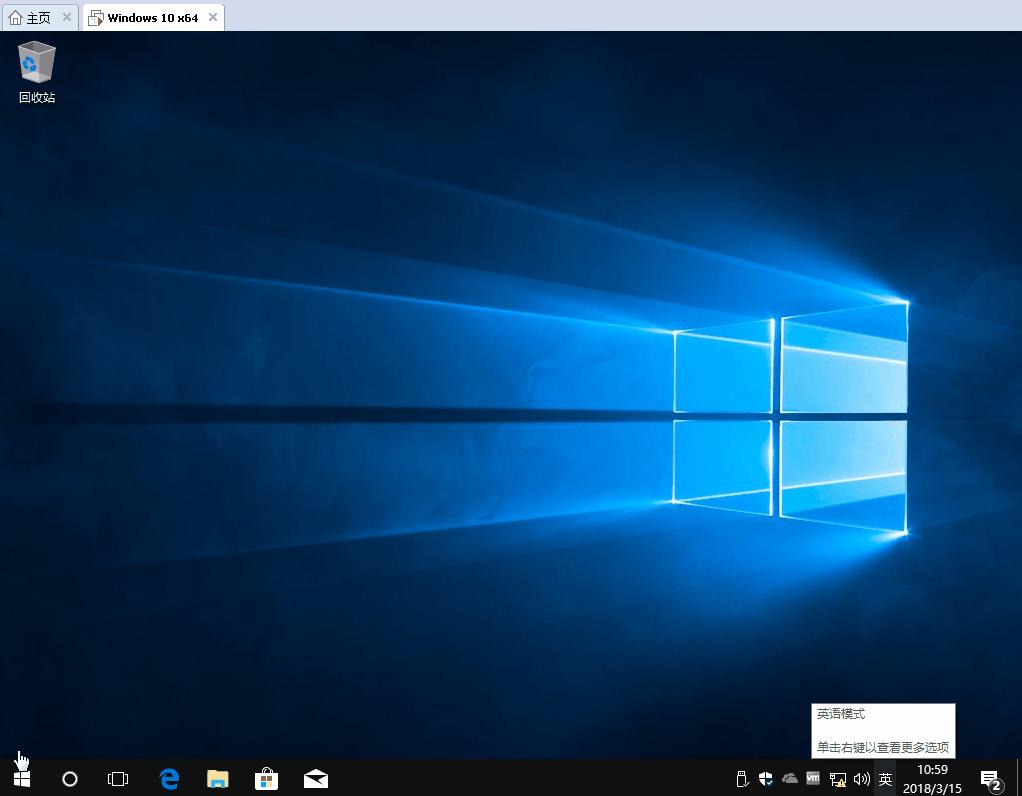Click the Windows Defender shield tray icon

click(766, 778)
